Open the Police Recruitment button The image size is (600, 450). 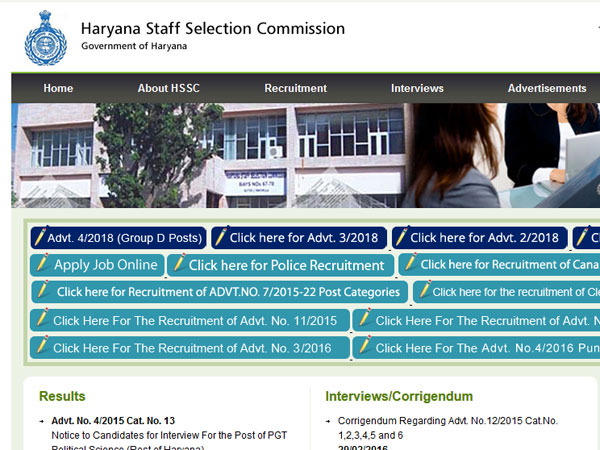pos(281,265)
